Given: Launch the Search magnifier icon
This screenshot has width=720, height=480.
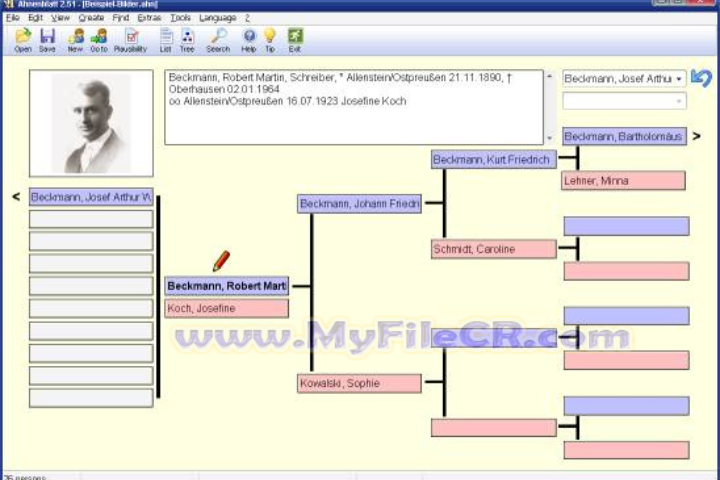Looking at the screenshot, I should point(218,40).
